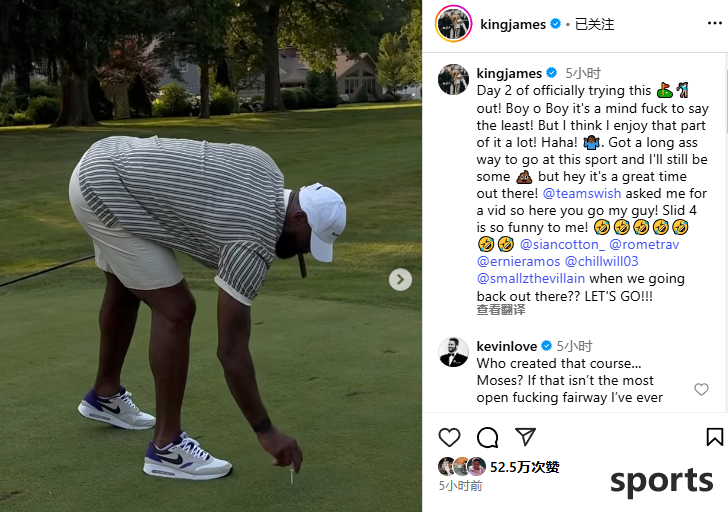Image resolution: width=728 pixels, height=512 pixels.
Task: Expand caption translation with 查看翻译
Action: coord(500,310)
